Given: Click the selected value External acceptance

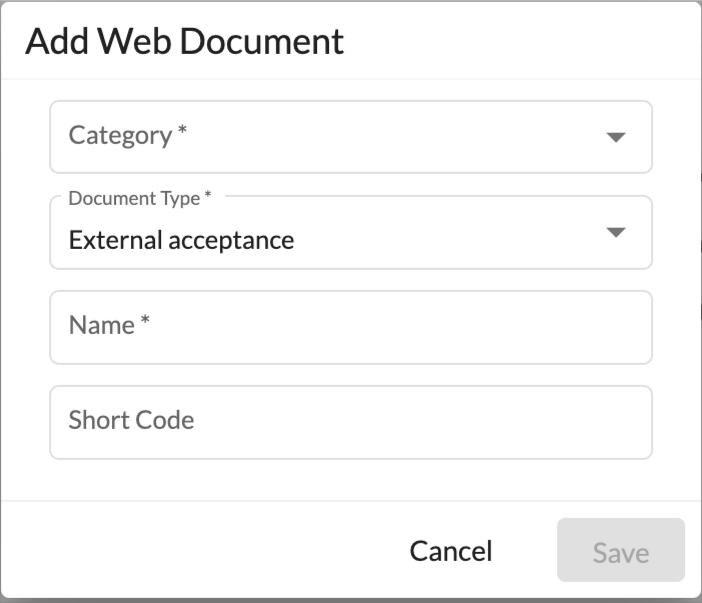Looking at the screenshot, I should pos(181,240).
